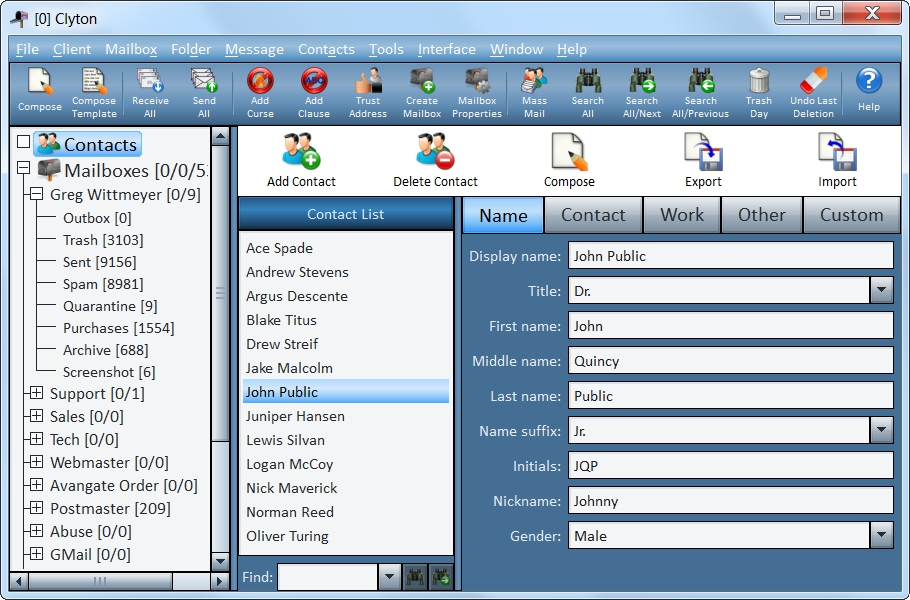
Task: Open the Interface menu
Action: [x=447, y=49]
